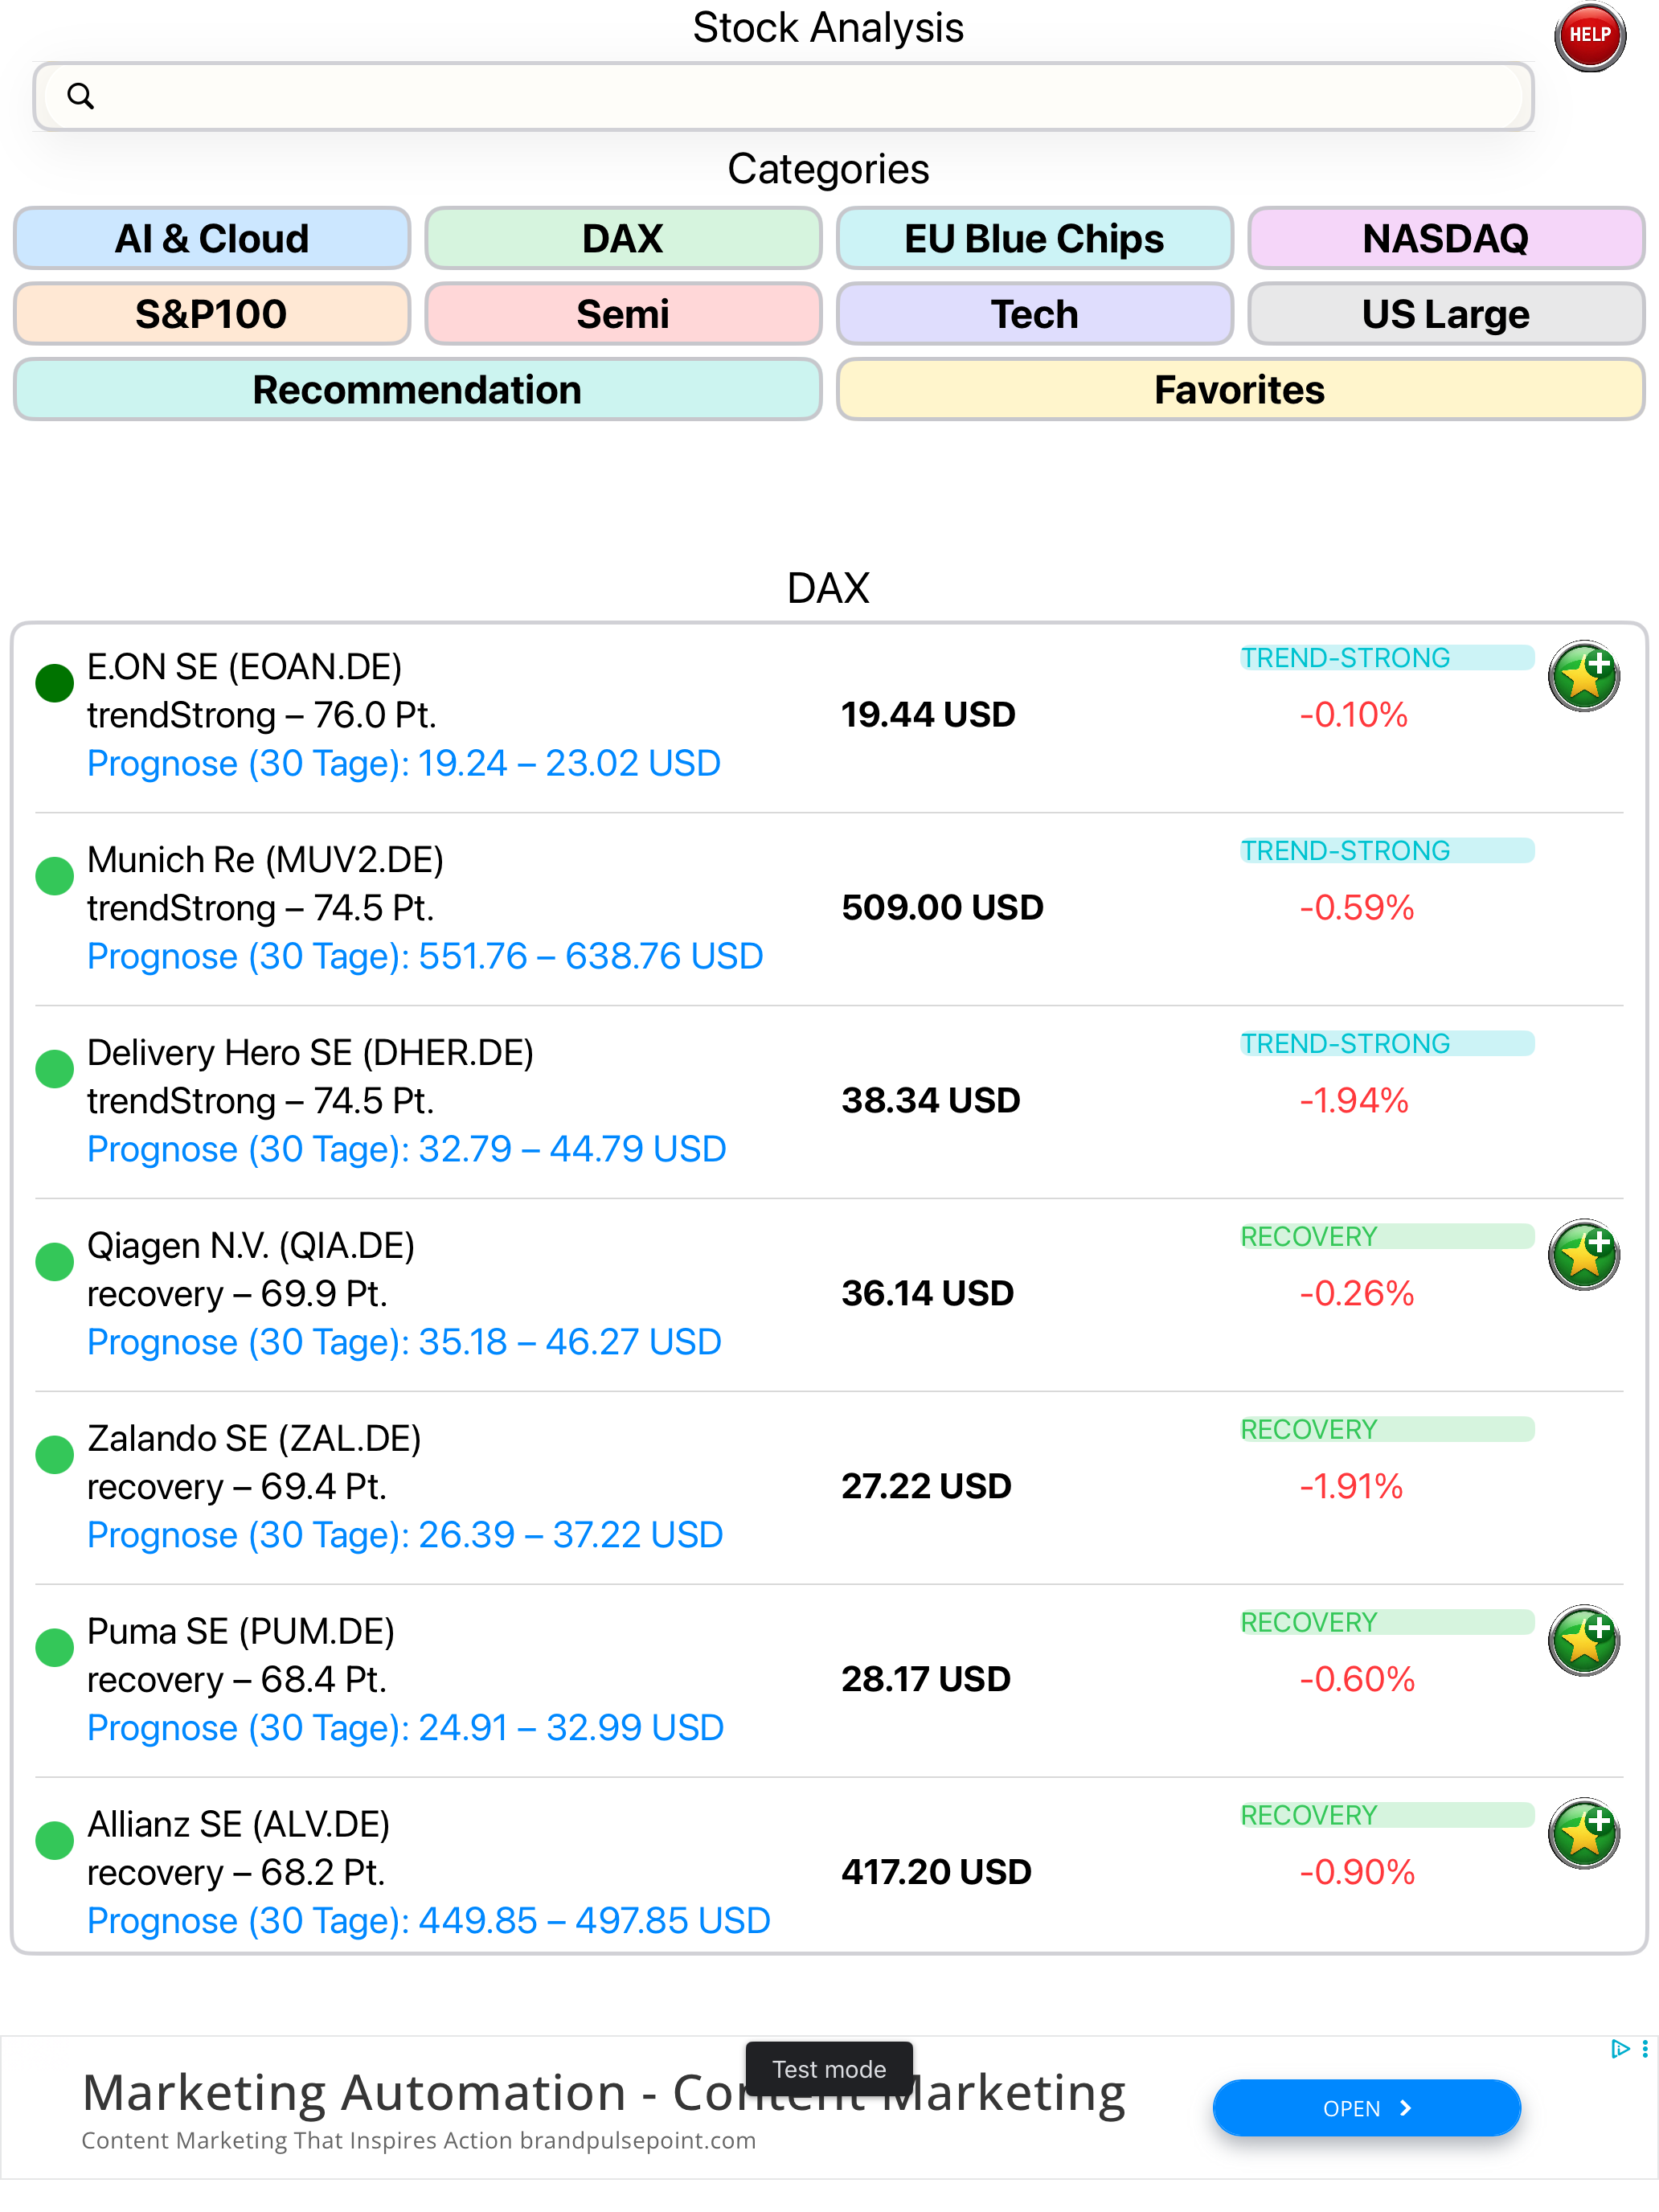The image size is (1659, 2212).
Task: Click the 27.22 USD price
Action: tap(926, 1487)
